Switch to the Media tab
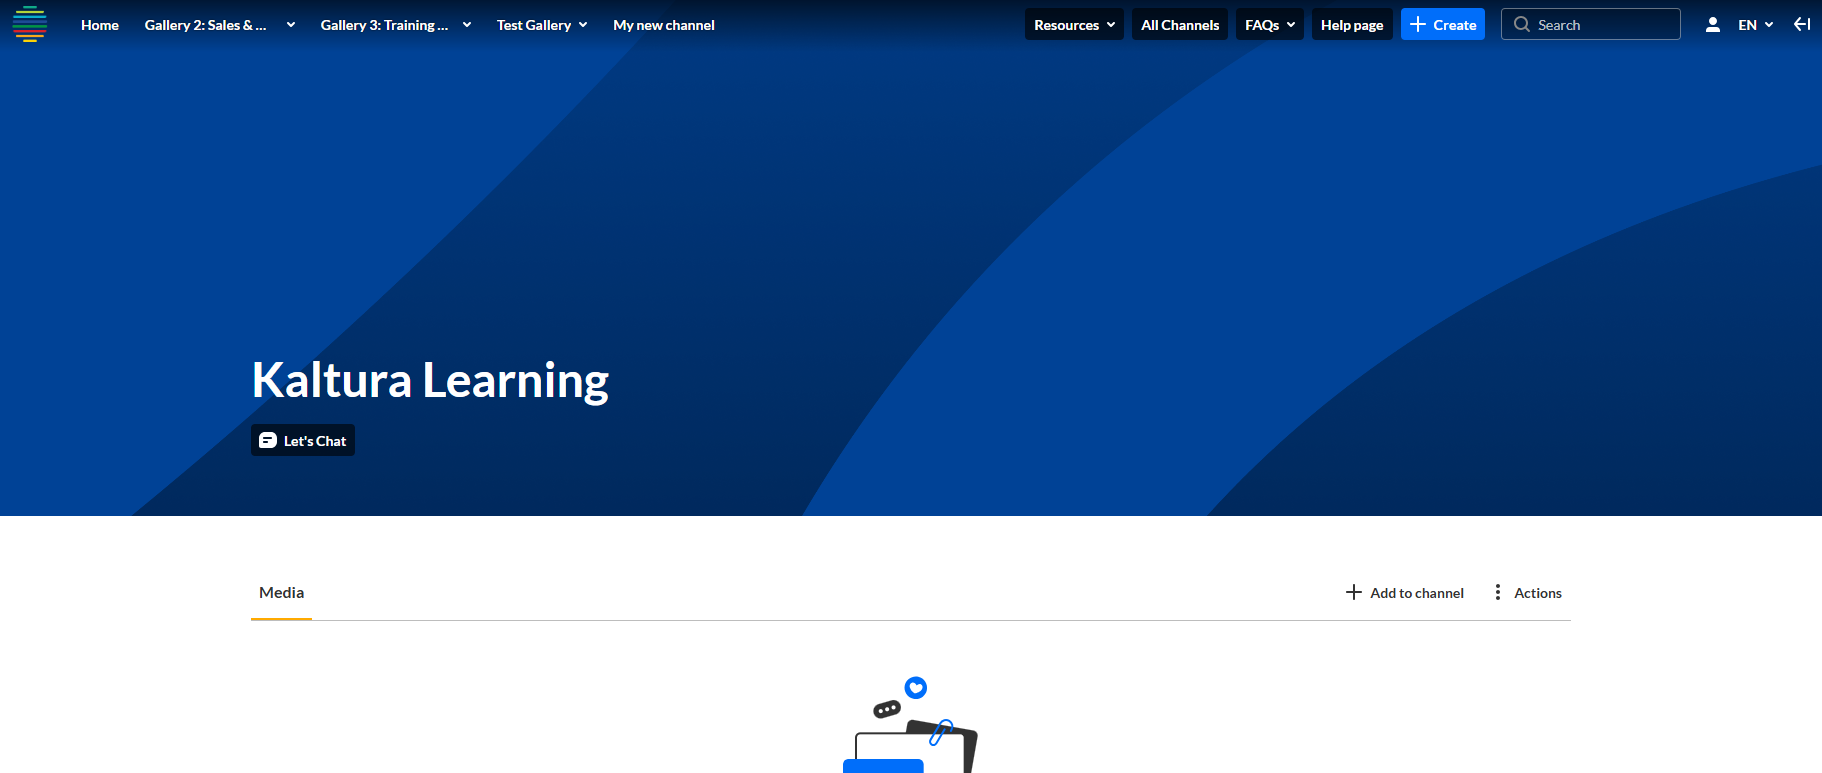The height and width of the screenshot is (773, 1822). (x=282, y=593)
